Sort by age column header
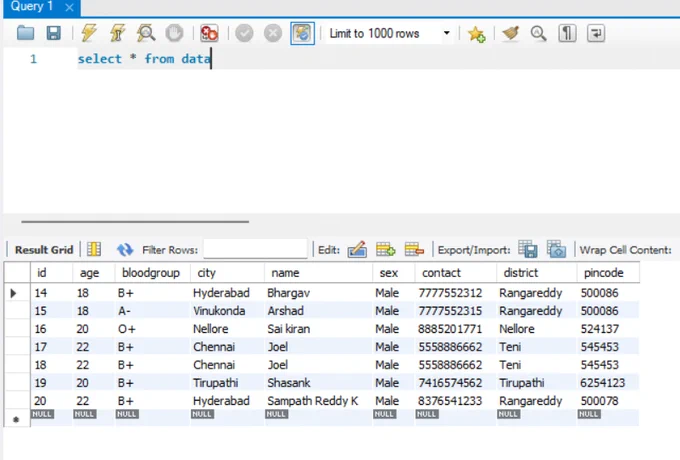 point(94,273)
